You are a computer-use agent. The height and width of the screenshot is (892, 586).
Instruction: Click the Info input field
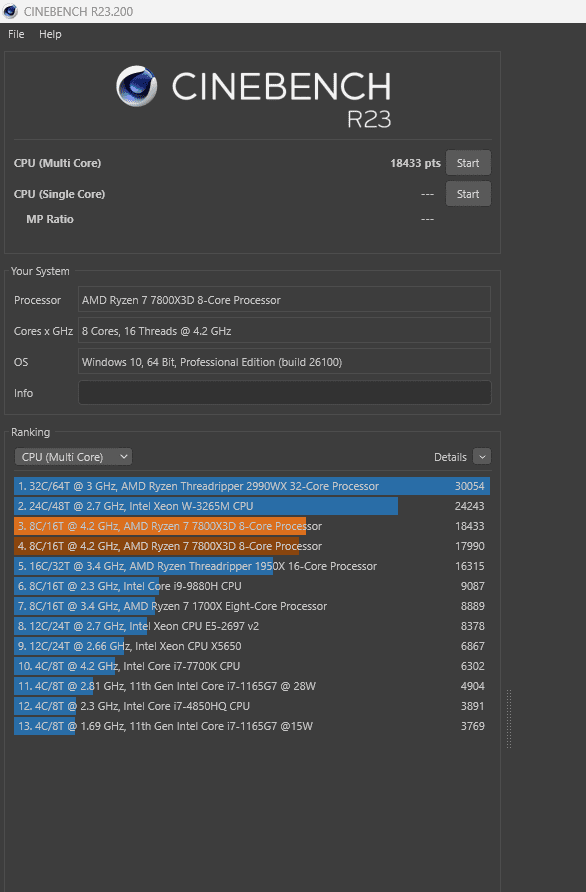point(284,393)
